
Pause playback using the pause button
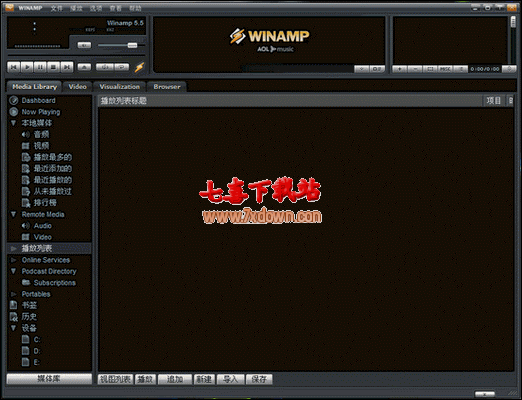40,67
